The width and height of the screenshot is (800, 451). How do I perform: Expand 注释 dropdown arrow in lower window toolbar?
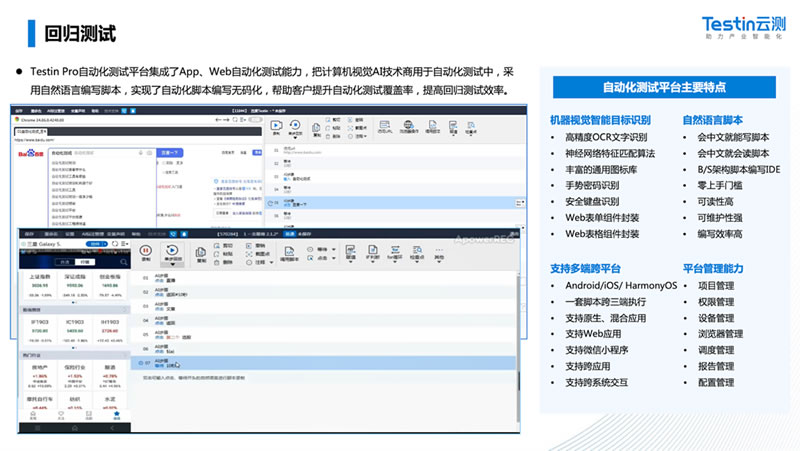pos(271,262)
